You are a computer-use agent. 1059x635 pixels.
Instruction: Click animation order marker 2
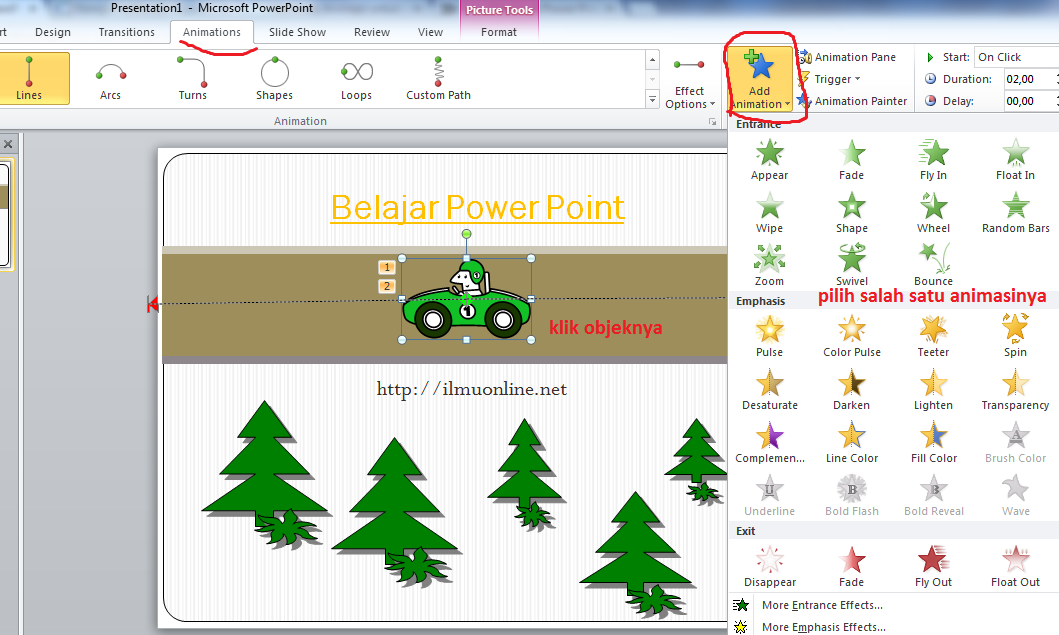(387, 286)
